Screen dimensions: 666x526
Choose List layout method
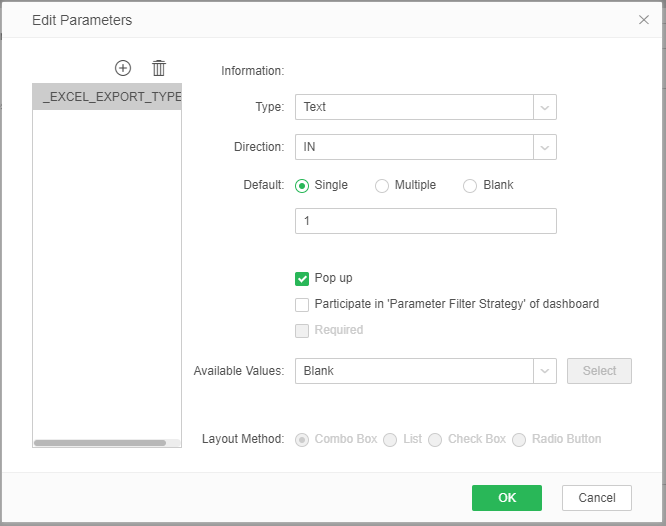tap(391, 440)
